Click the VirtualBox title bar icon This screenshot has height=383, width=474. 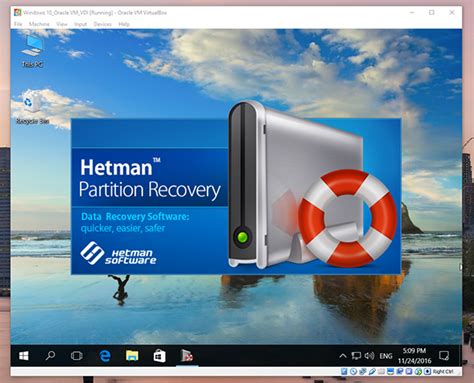click(x=17, y=13)
